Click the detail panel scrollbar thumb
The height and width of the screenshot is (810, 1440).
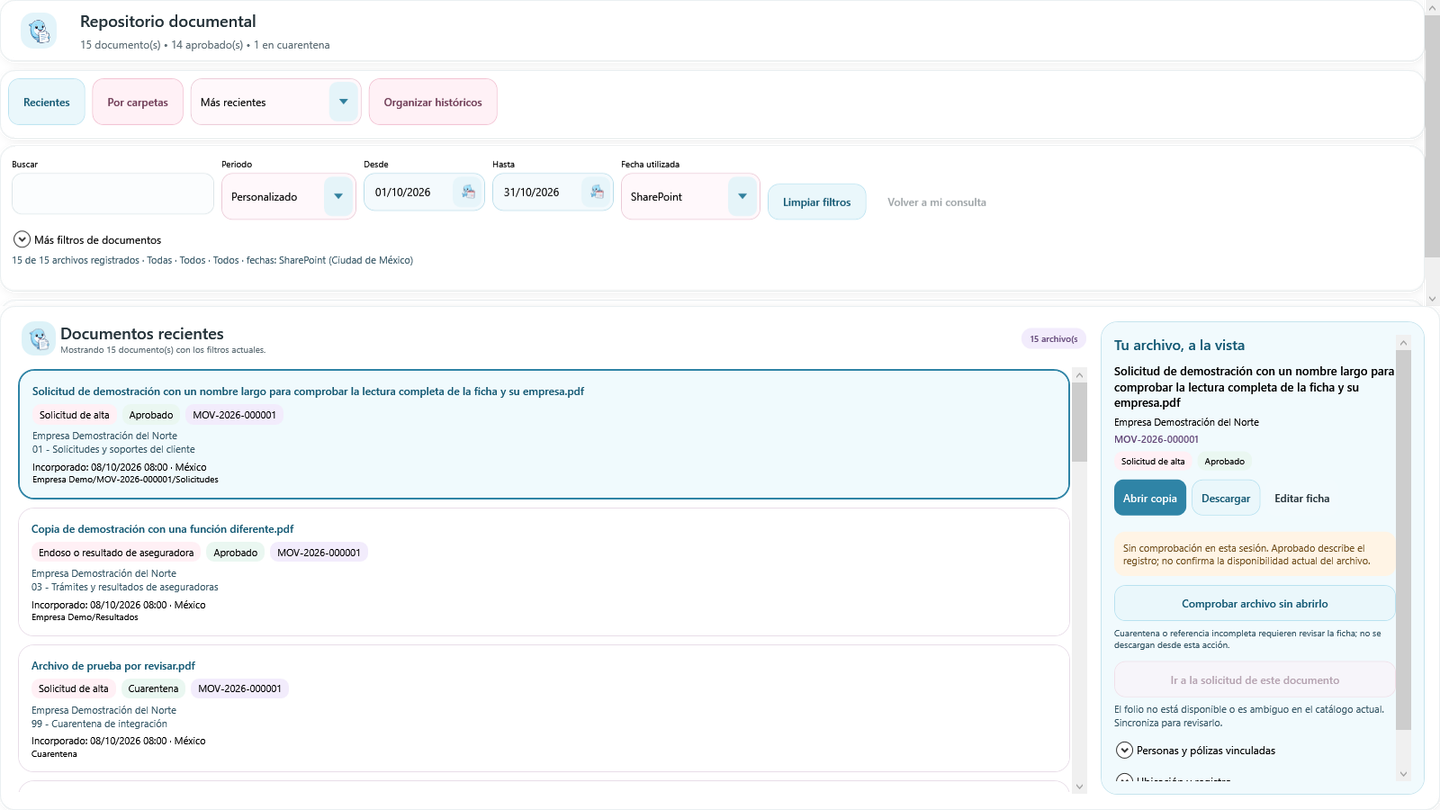tap(1403, 540)
